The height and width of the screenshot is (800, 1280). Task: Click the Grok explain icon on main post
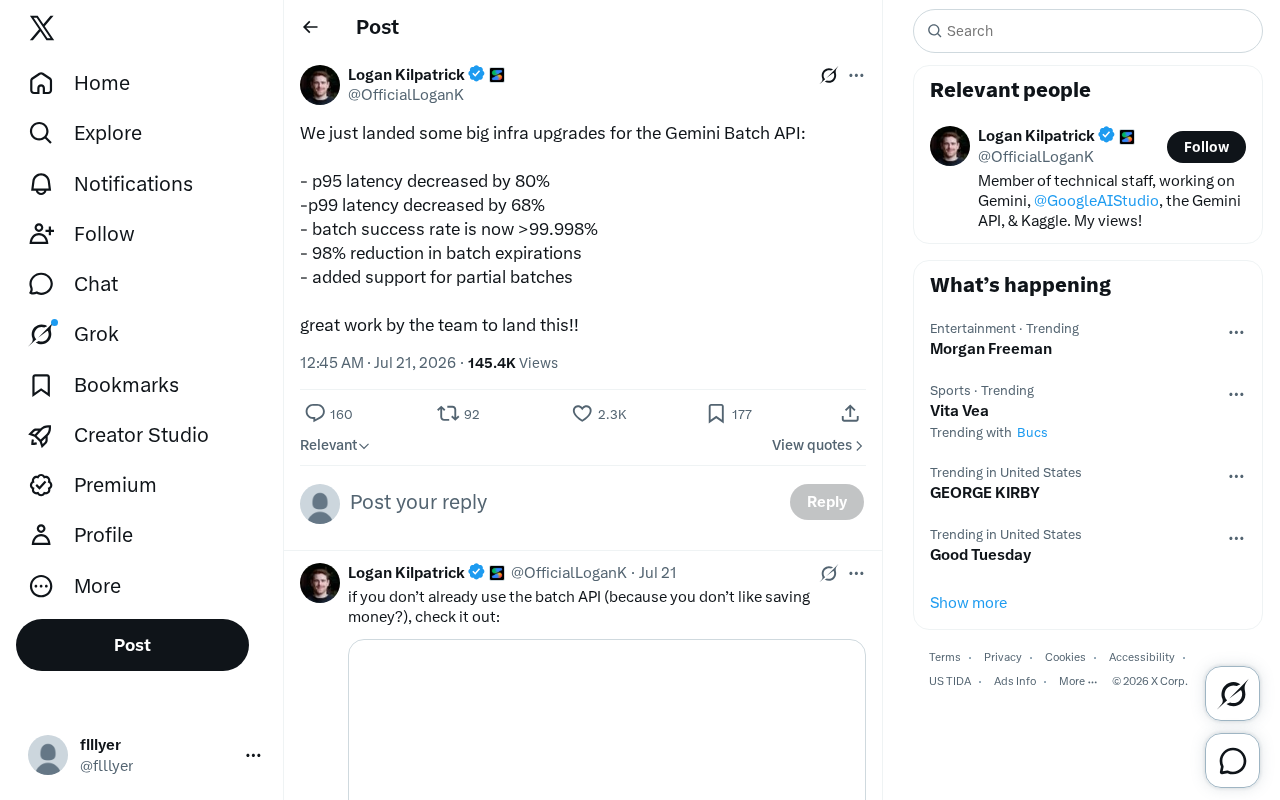tap(828, 75)
